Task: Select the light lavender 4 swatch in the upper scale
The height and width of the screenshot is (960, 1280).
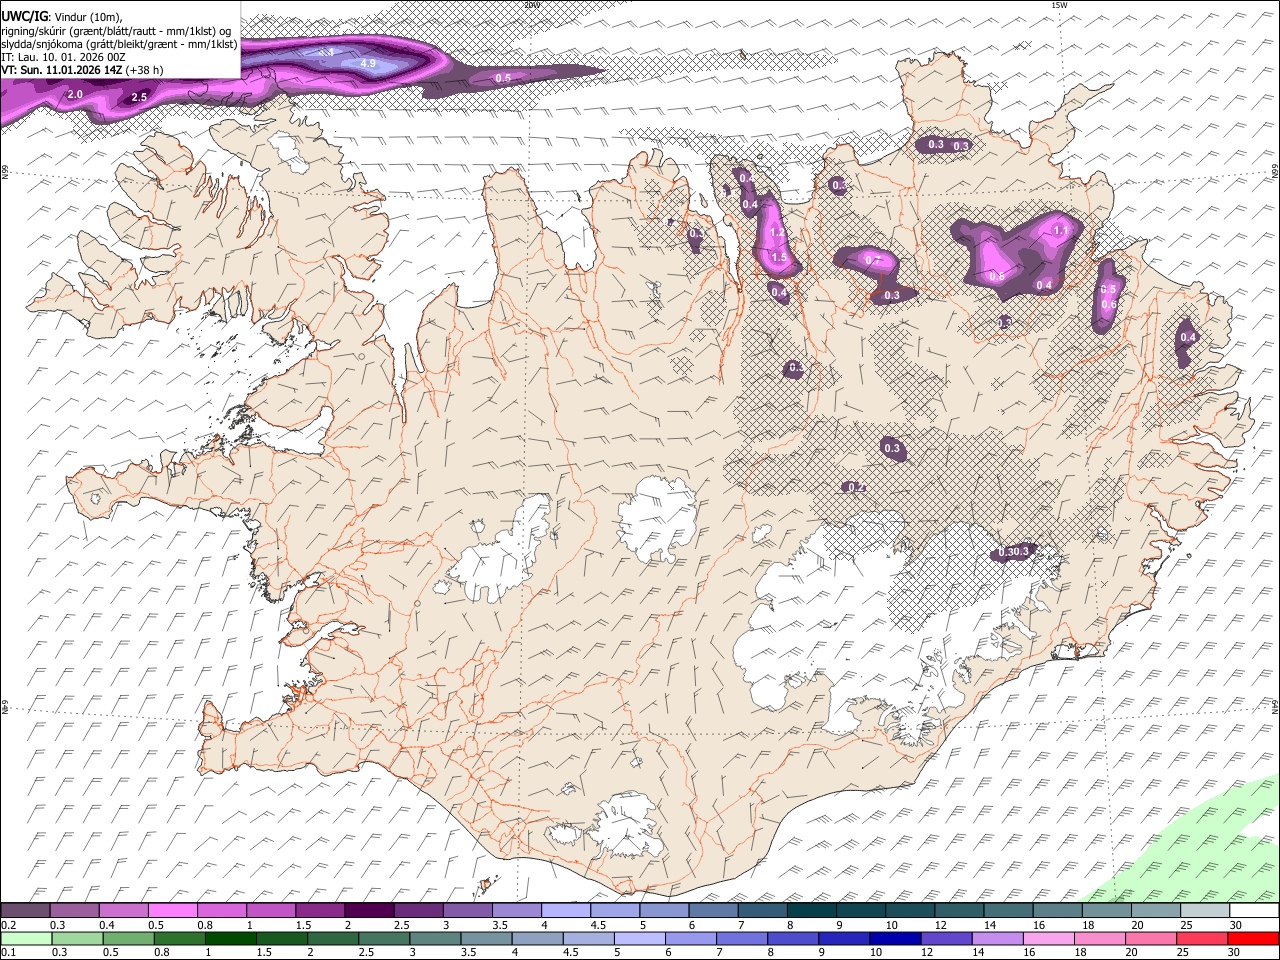Action: pos(565,911)
